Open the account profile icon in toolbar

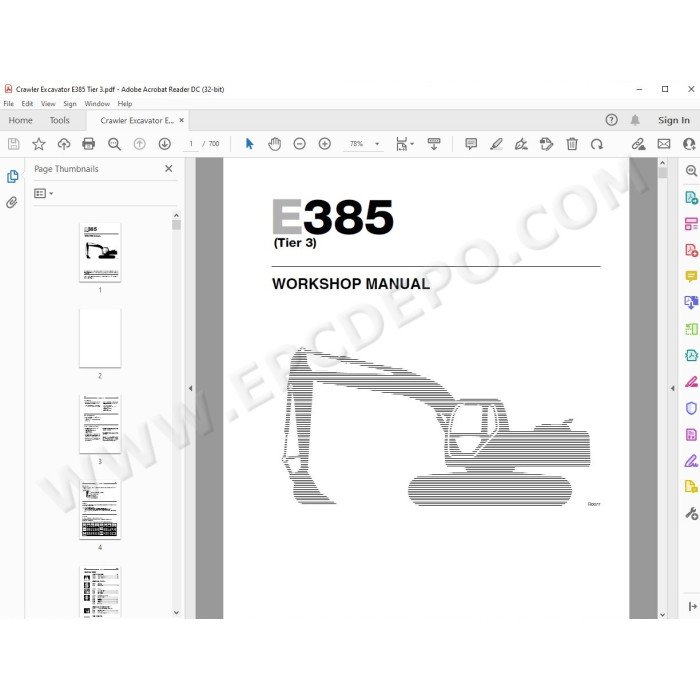689,144
